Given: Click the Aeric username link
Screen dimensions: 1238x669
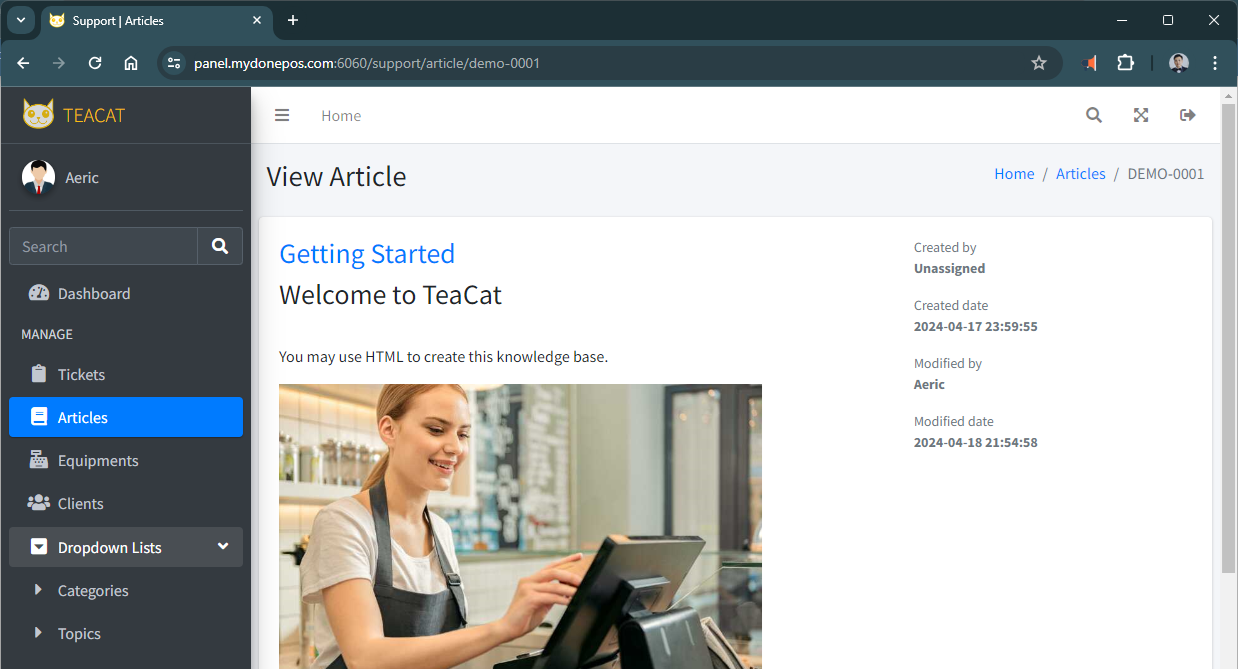Looking at the screenshot, I should (82, 177).
